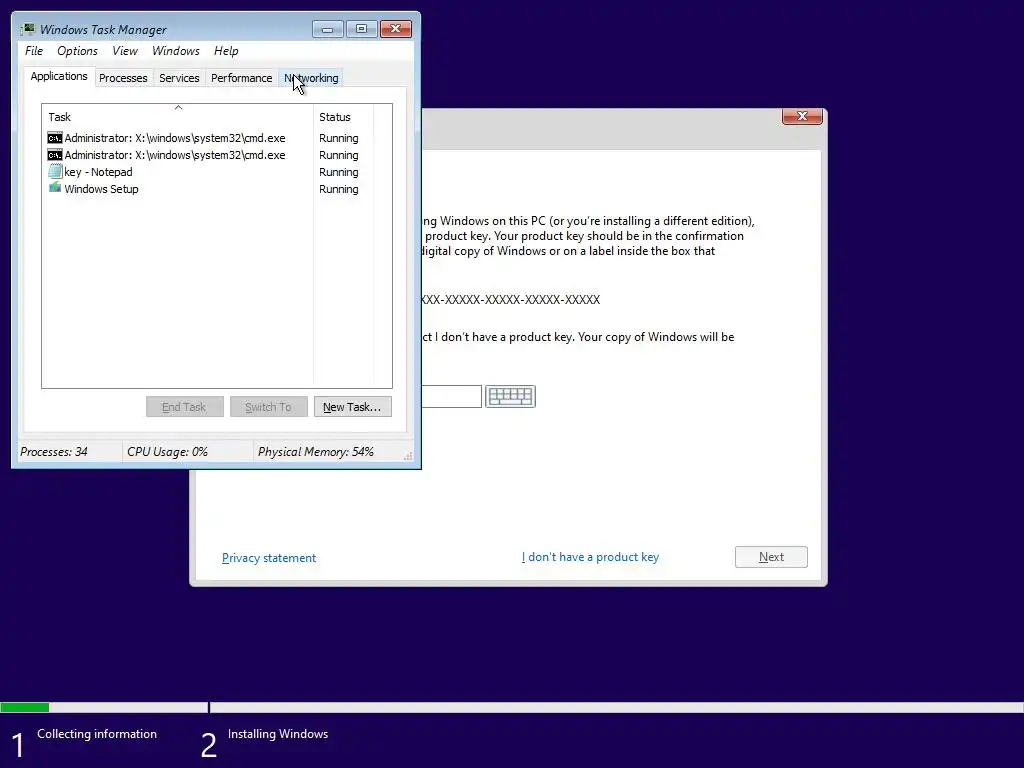The width and height of the screenshot is (1024, 768).
Task: Click Next in Windows Setup
Action: (x=771, y=557)
